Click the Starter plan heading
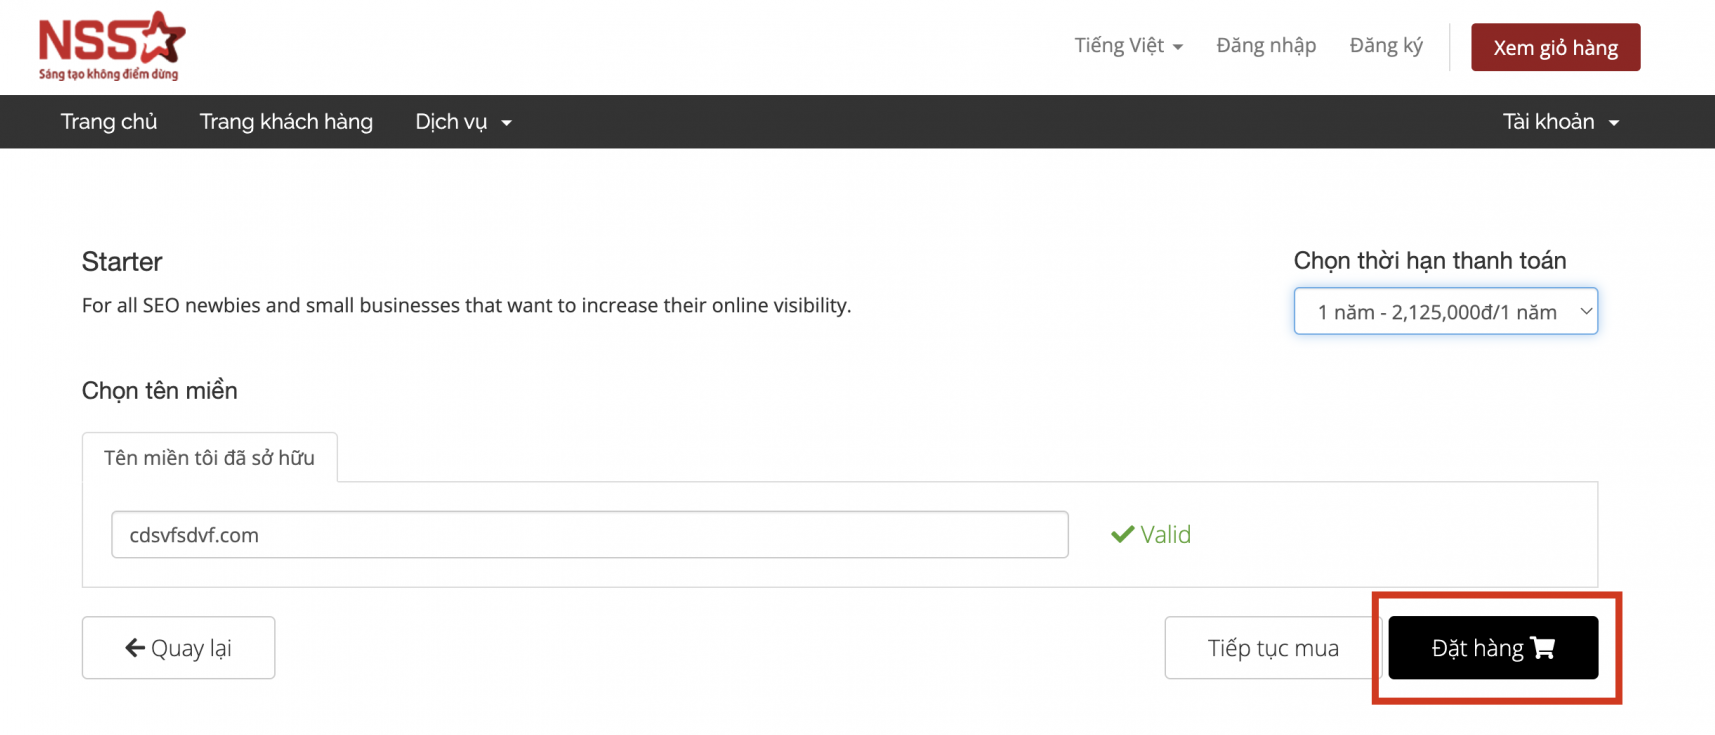The width and height of the screenshot is (1715, 735). (122, 262)
